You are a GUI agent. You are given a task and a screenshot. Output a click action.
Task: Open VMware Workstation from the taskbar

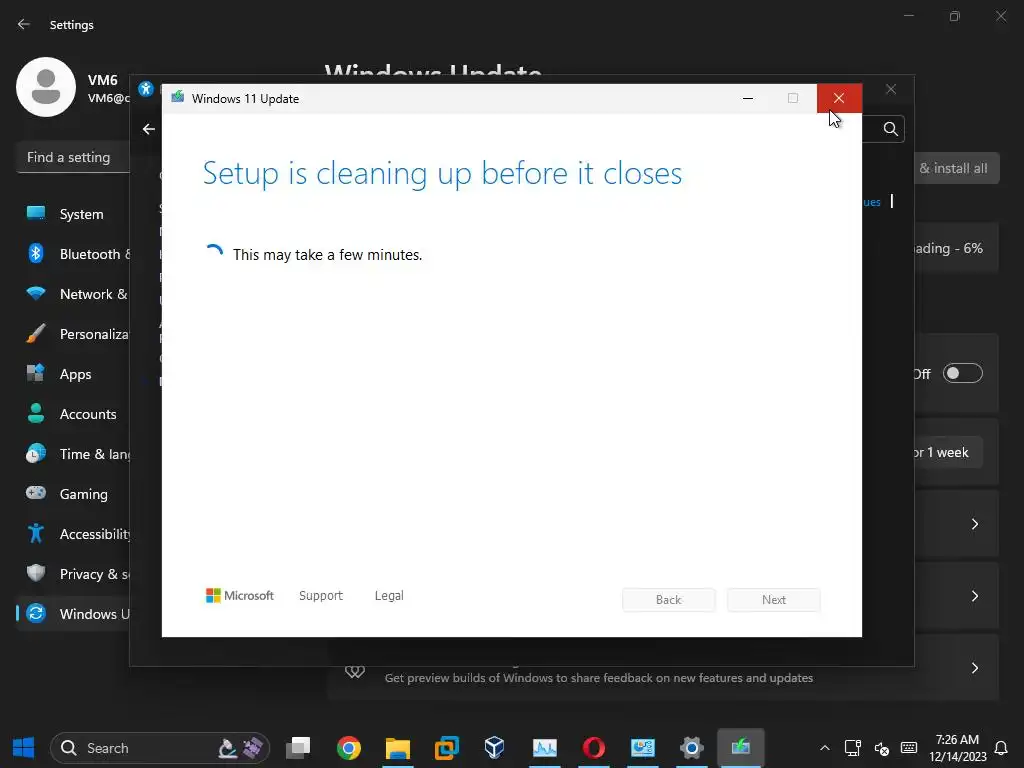(x=447, y=748)
